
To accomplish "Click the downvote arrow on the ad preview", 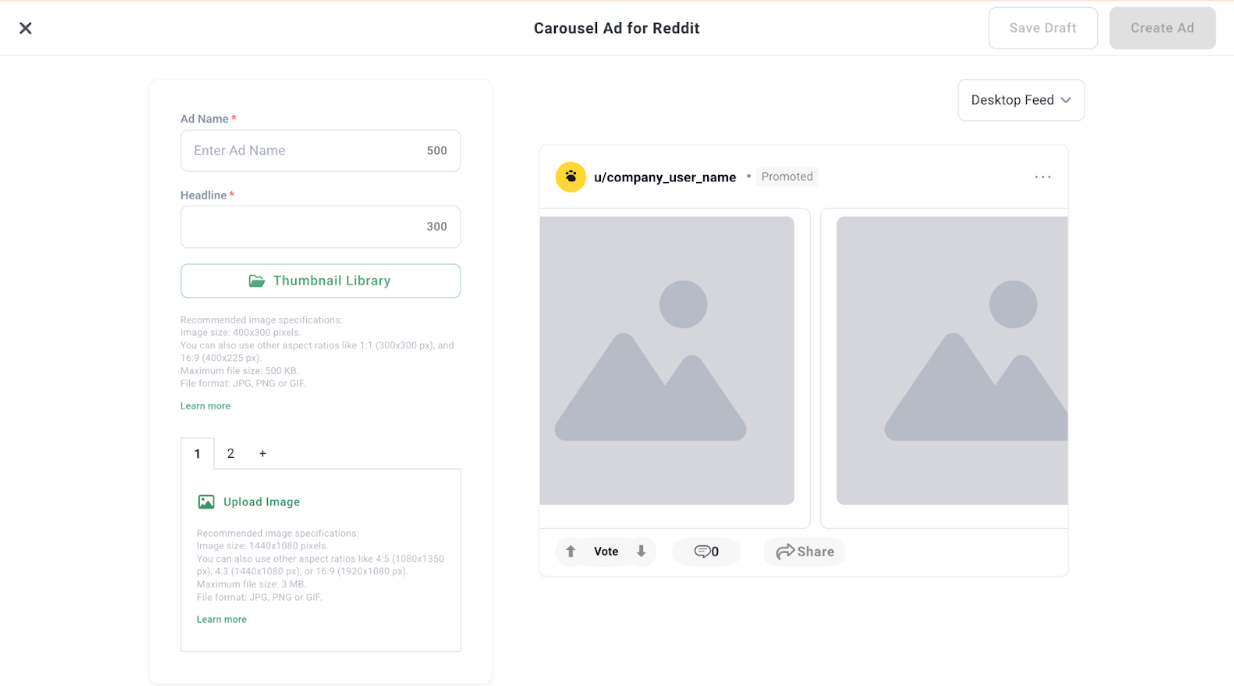I will coord(641,551).
